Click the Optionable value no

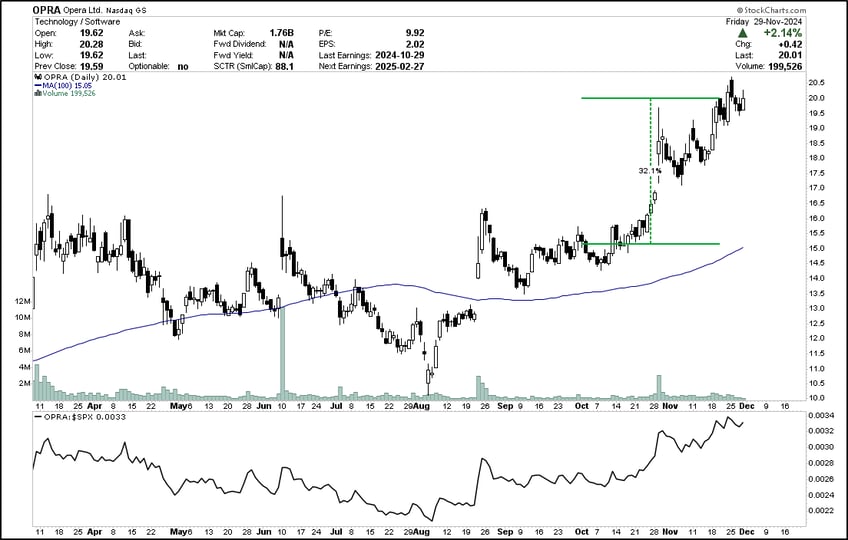pos(183,66)
